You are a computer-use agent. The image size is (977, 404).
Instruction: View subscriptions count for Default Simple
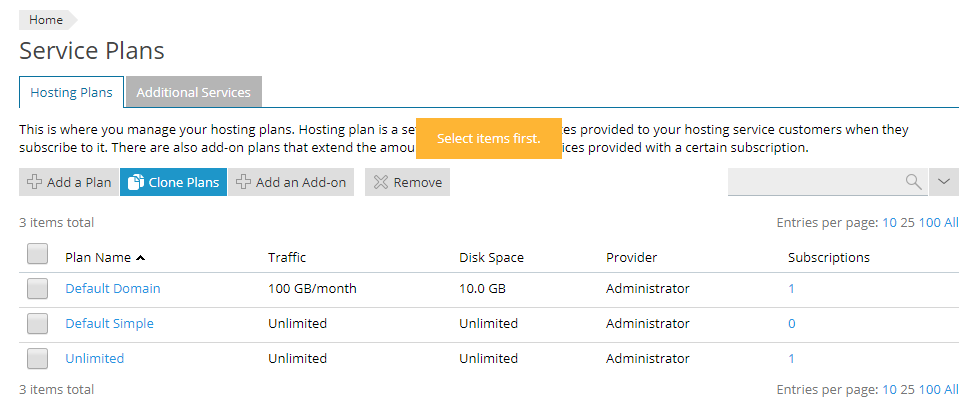click(791, 324)
